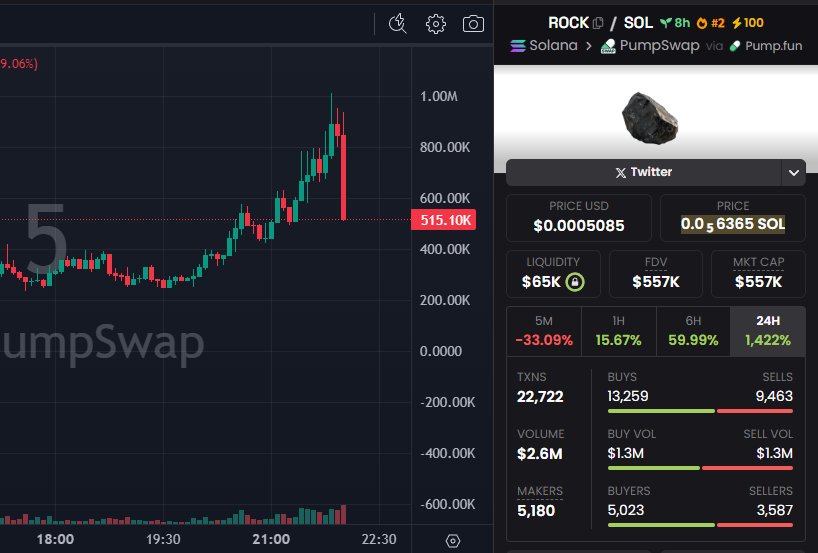Open the Solana chain link
Viewport: 818px width, 553px height.
coord(546,46)
